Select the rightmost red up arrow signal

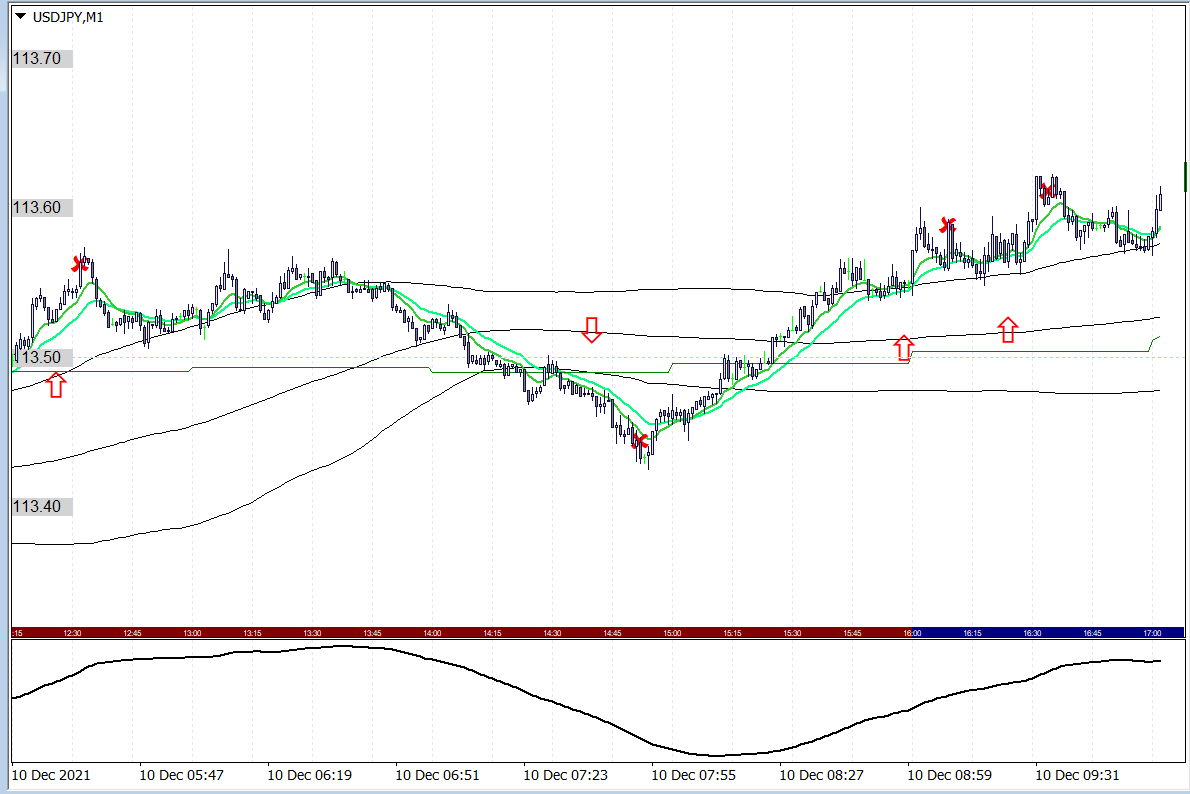click(x=1008, y=329)
